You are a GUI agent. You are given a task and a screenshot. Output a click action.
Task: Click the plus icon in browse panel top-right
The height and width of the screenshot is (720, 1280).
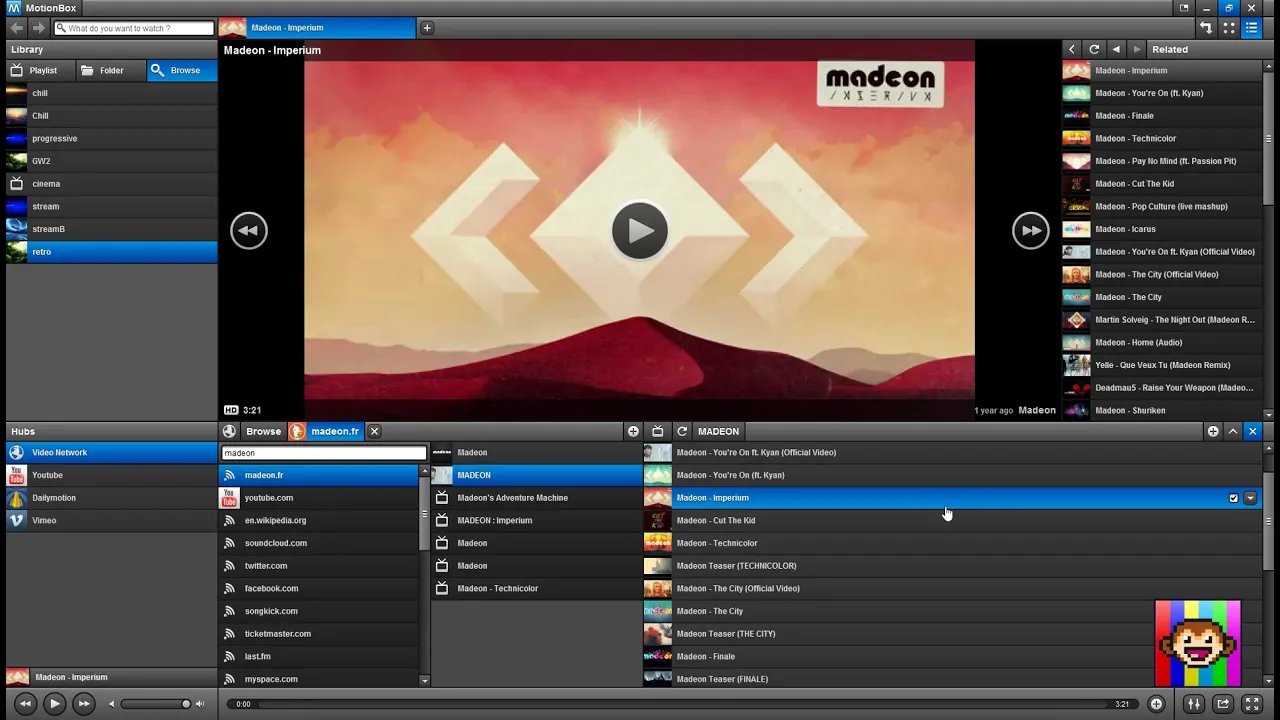tap(1213, 431)
